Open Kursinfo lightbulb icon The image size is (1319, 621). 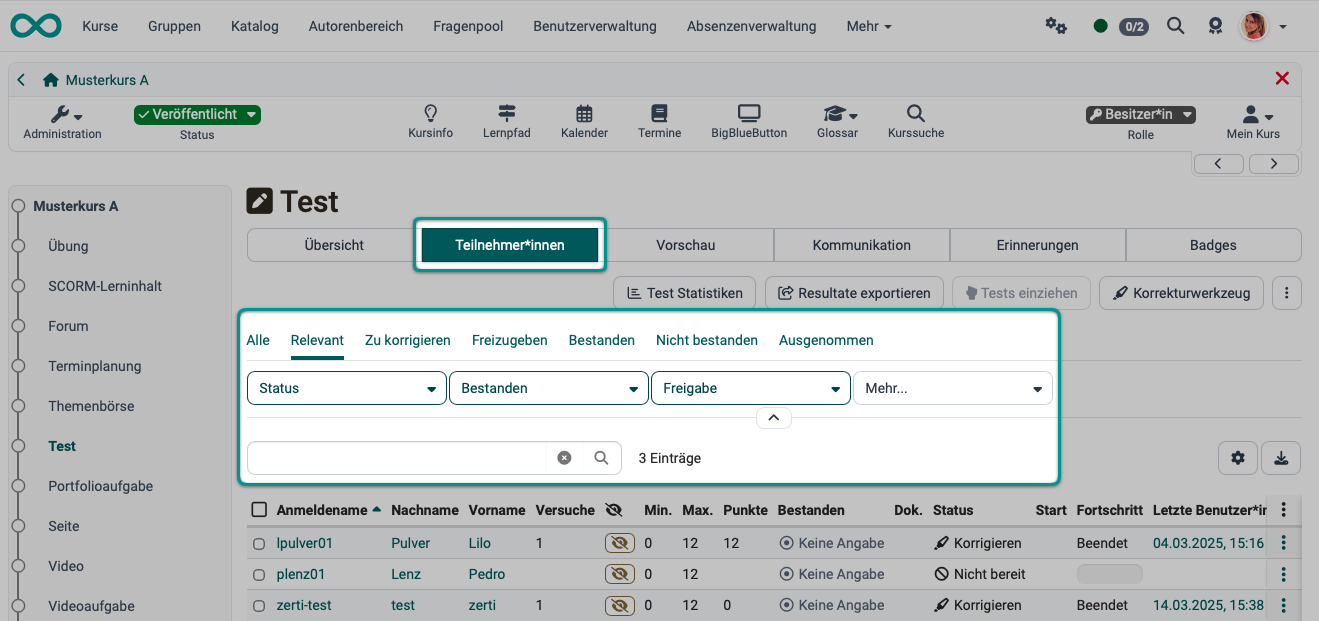tap(431, 122)
